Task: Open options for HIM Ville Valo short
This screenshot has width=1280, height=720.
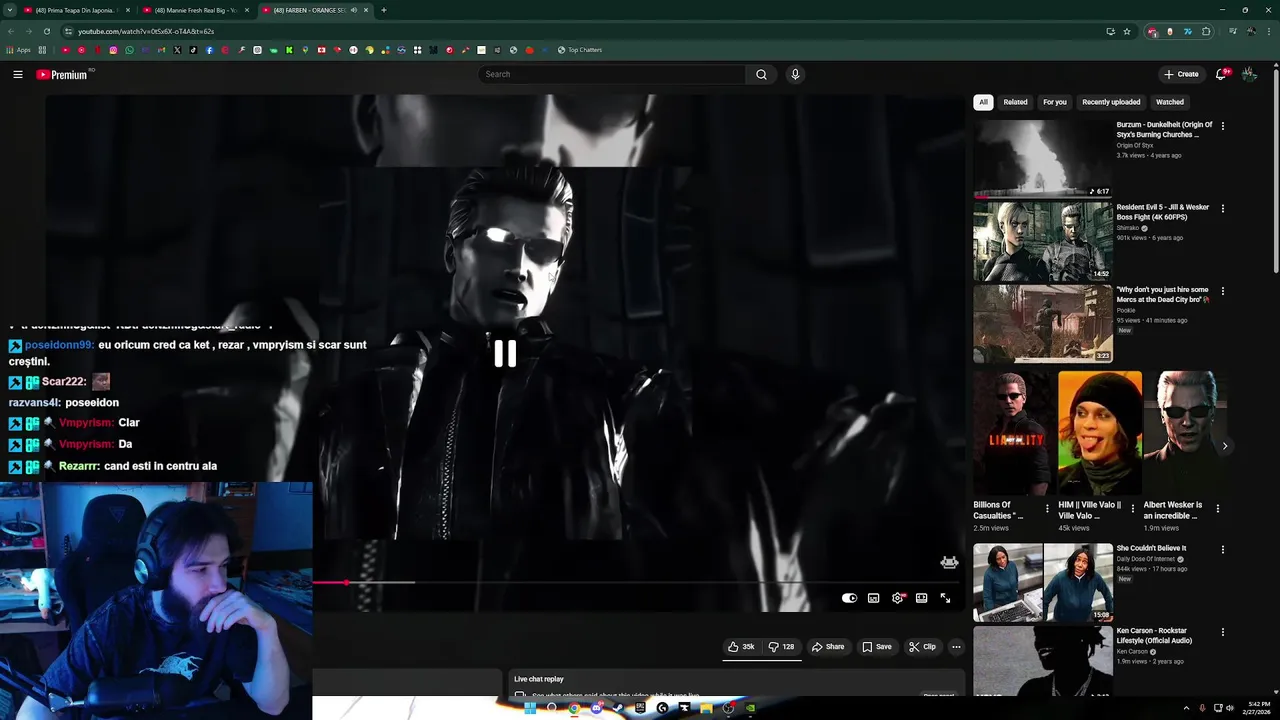Action: [x=1132, y=509]
